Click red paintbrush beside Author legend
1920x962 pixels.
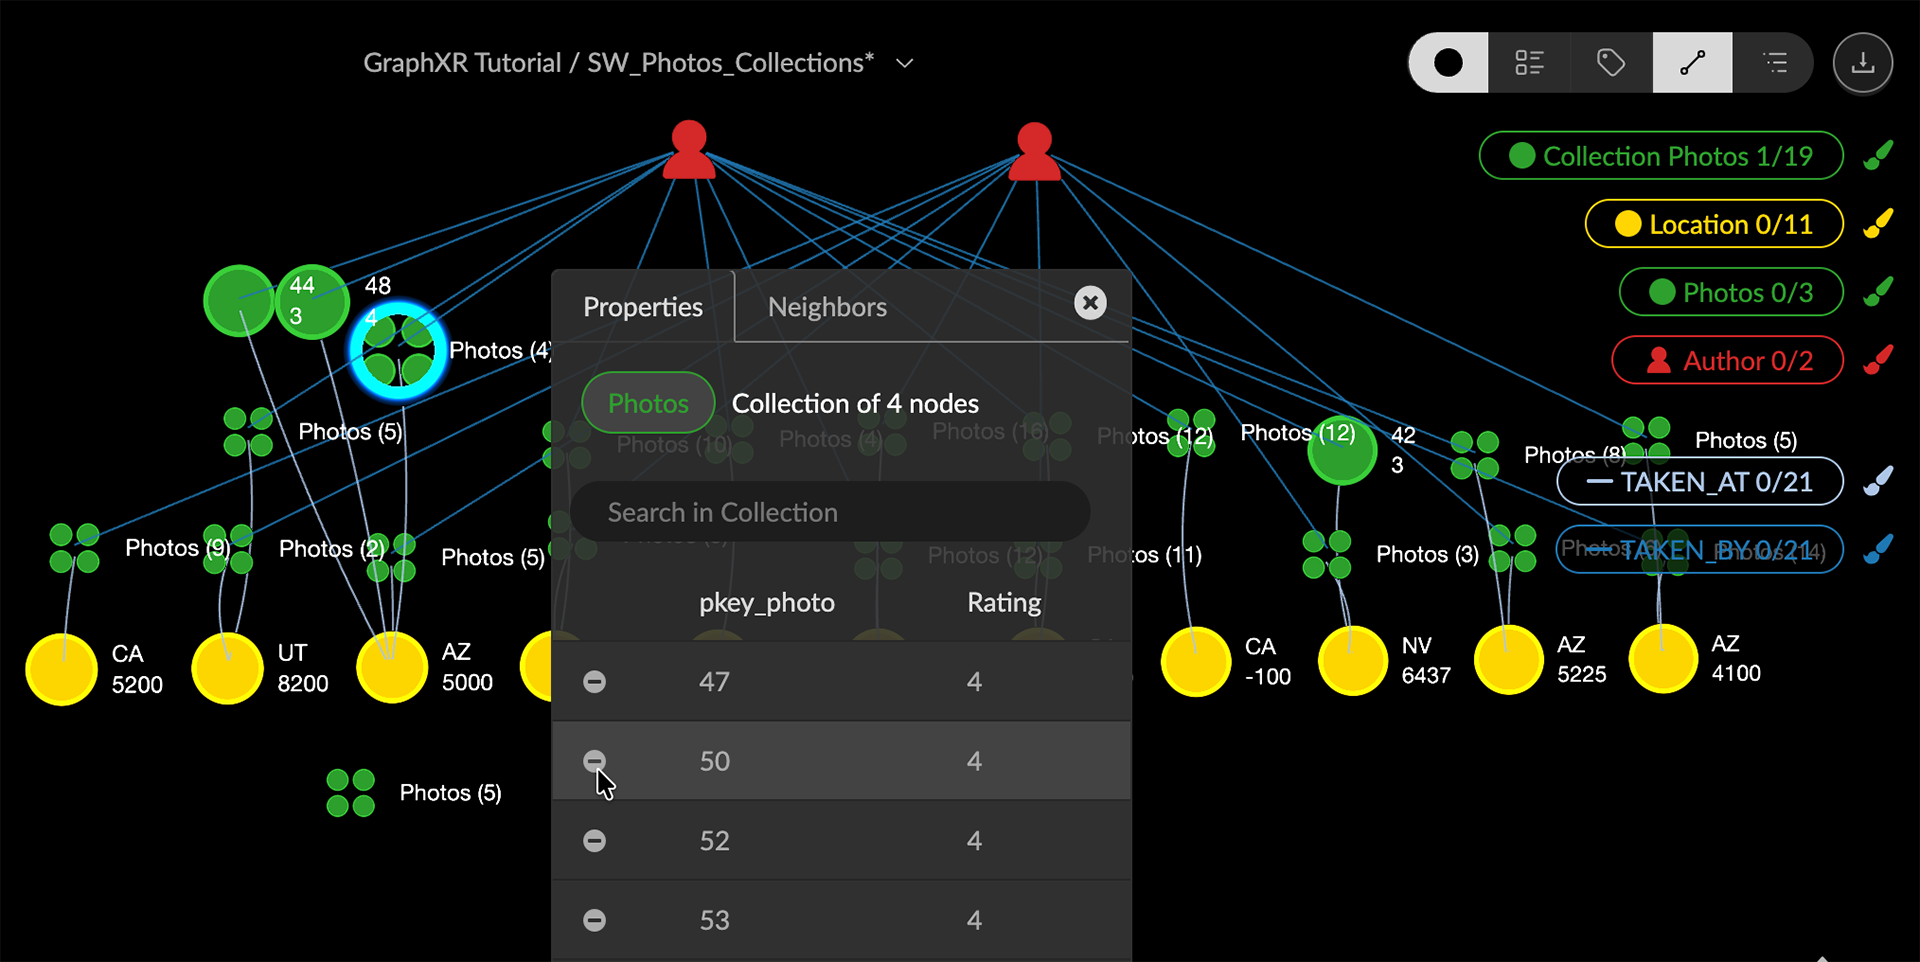click(1878, 359)
